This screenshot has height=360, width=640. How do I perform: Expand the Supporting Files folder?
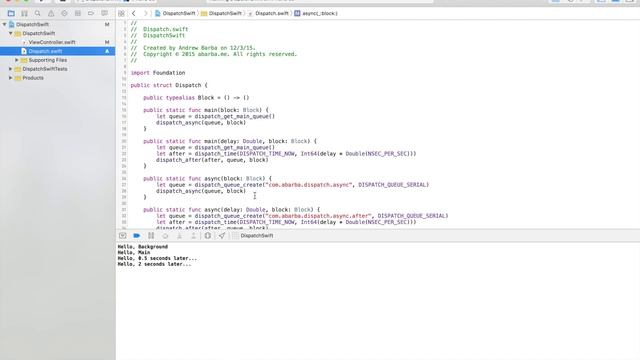pos(17,60)
